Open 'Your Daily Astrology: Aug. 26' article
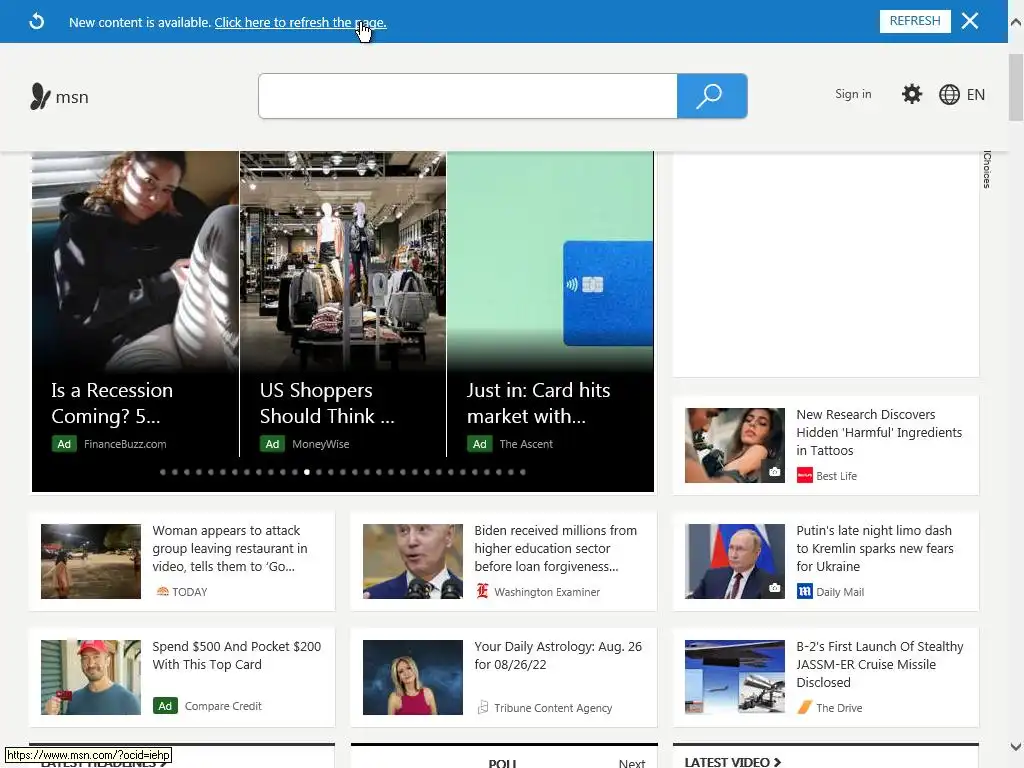Screen dimensions: 1024x768 point(558,656)
